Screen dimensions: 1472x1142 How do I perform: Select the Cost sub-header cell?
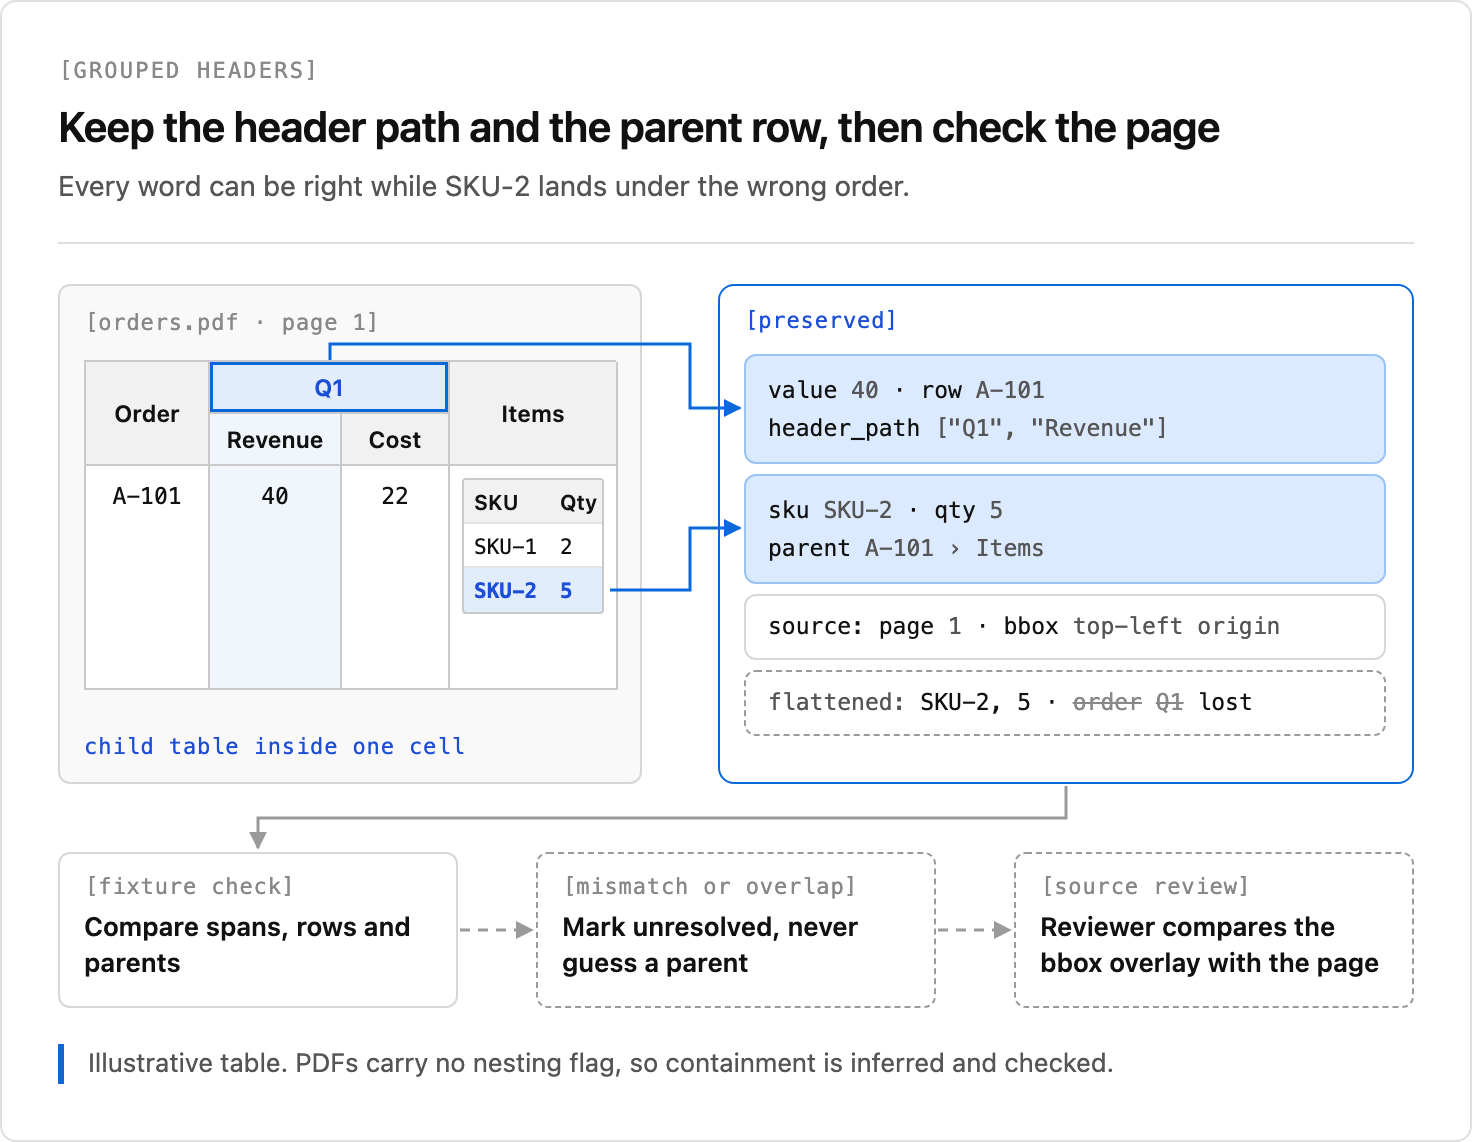(x=395, y=440)
